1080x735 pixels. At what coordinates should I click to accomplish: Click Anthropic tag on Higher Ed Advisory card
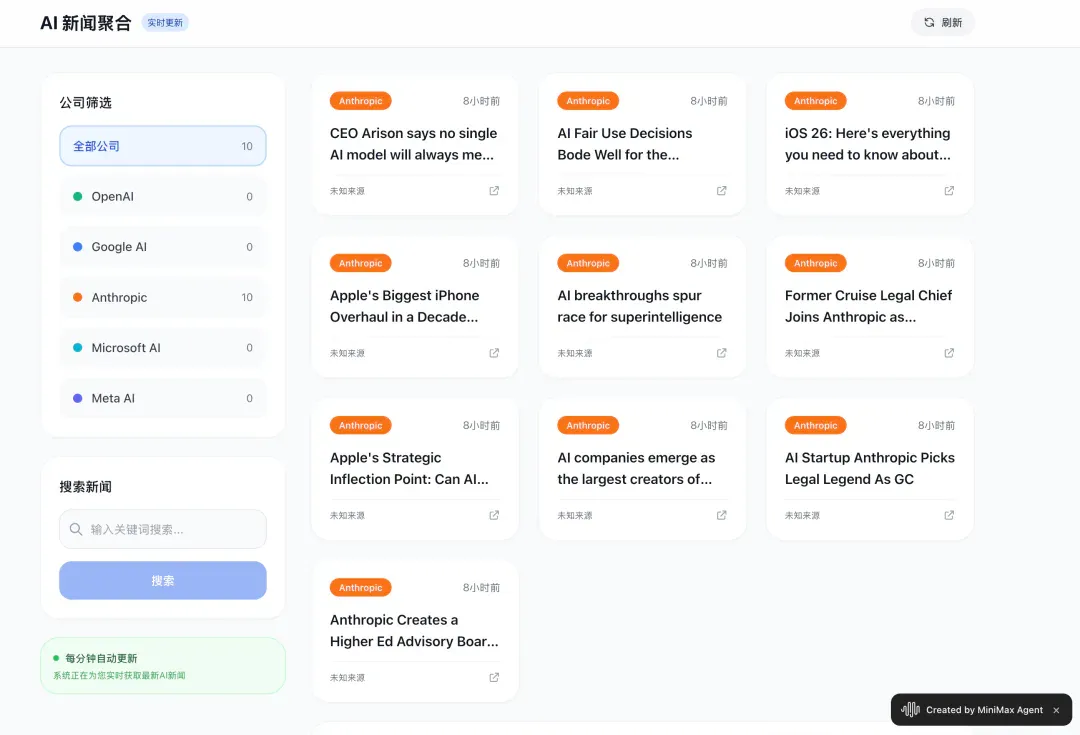[360, 588]
